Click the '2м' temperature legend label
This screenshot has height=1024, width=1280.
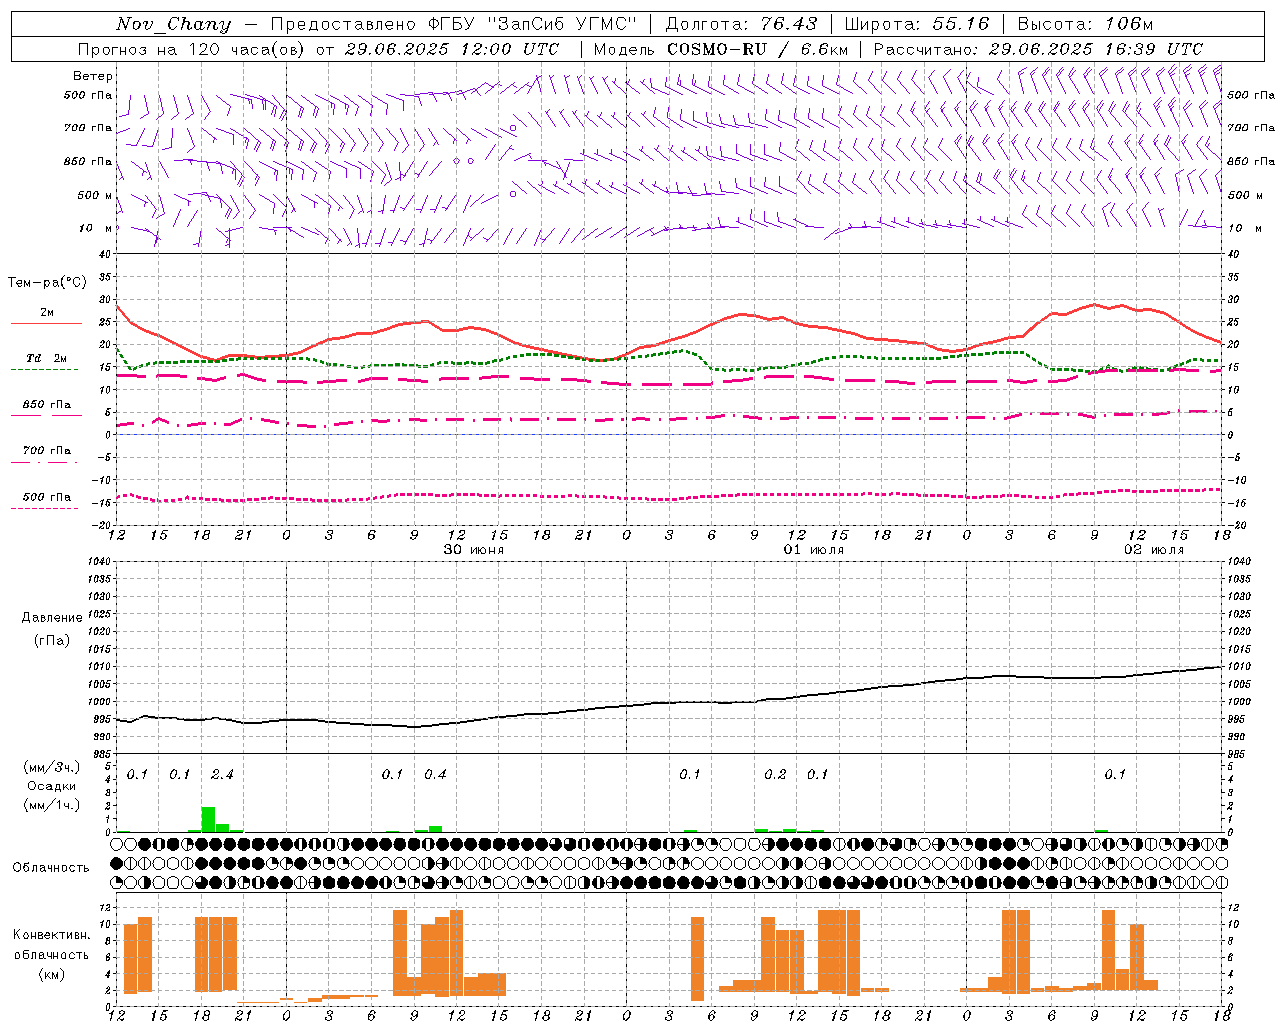[47, 313]
